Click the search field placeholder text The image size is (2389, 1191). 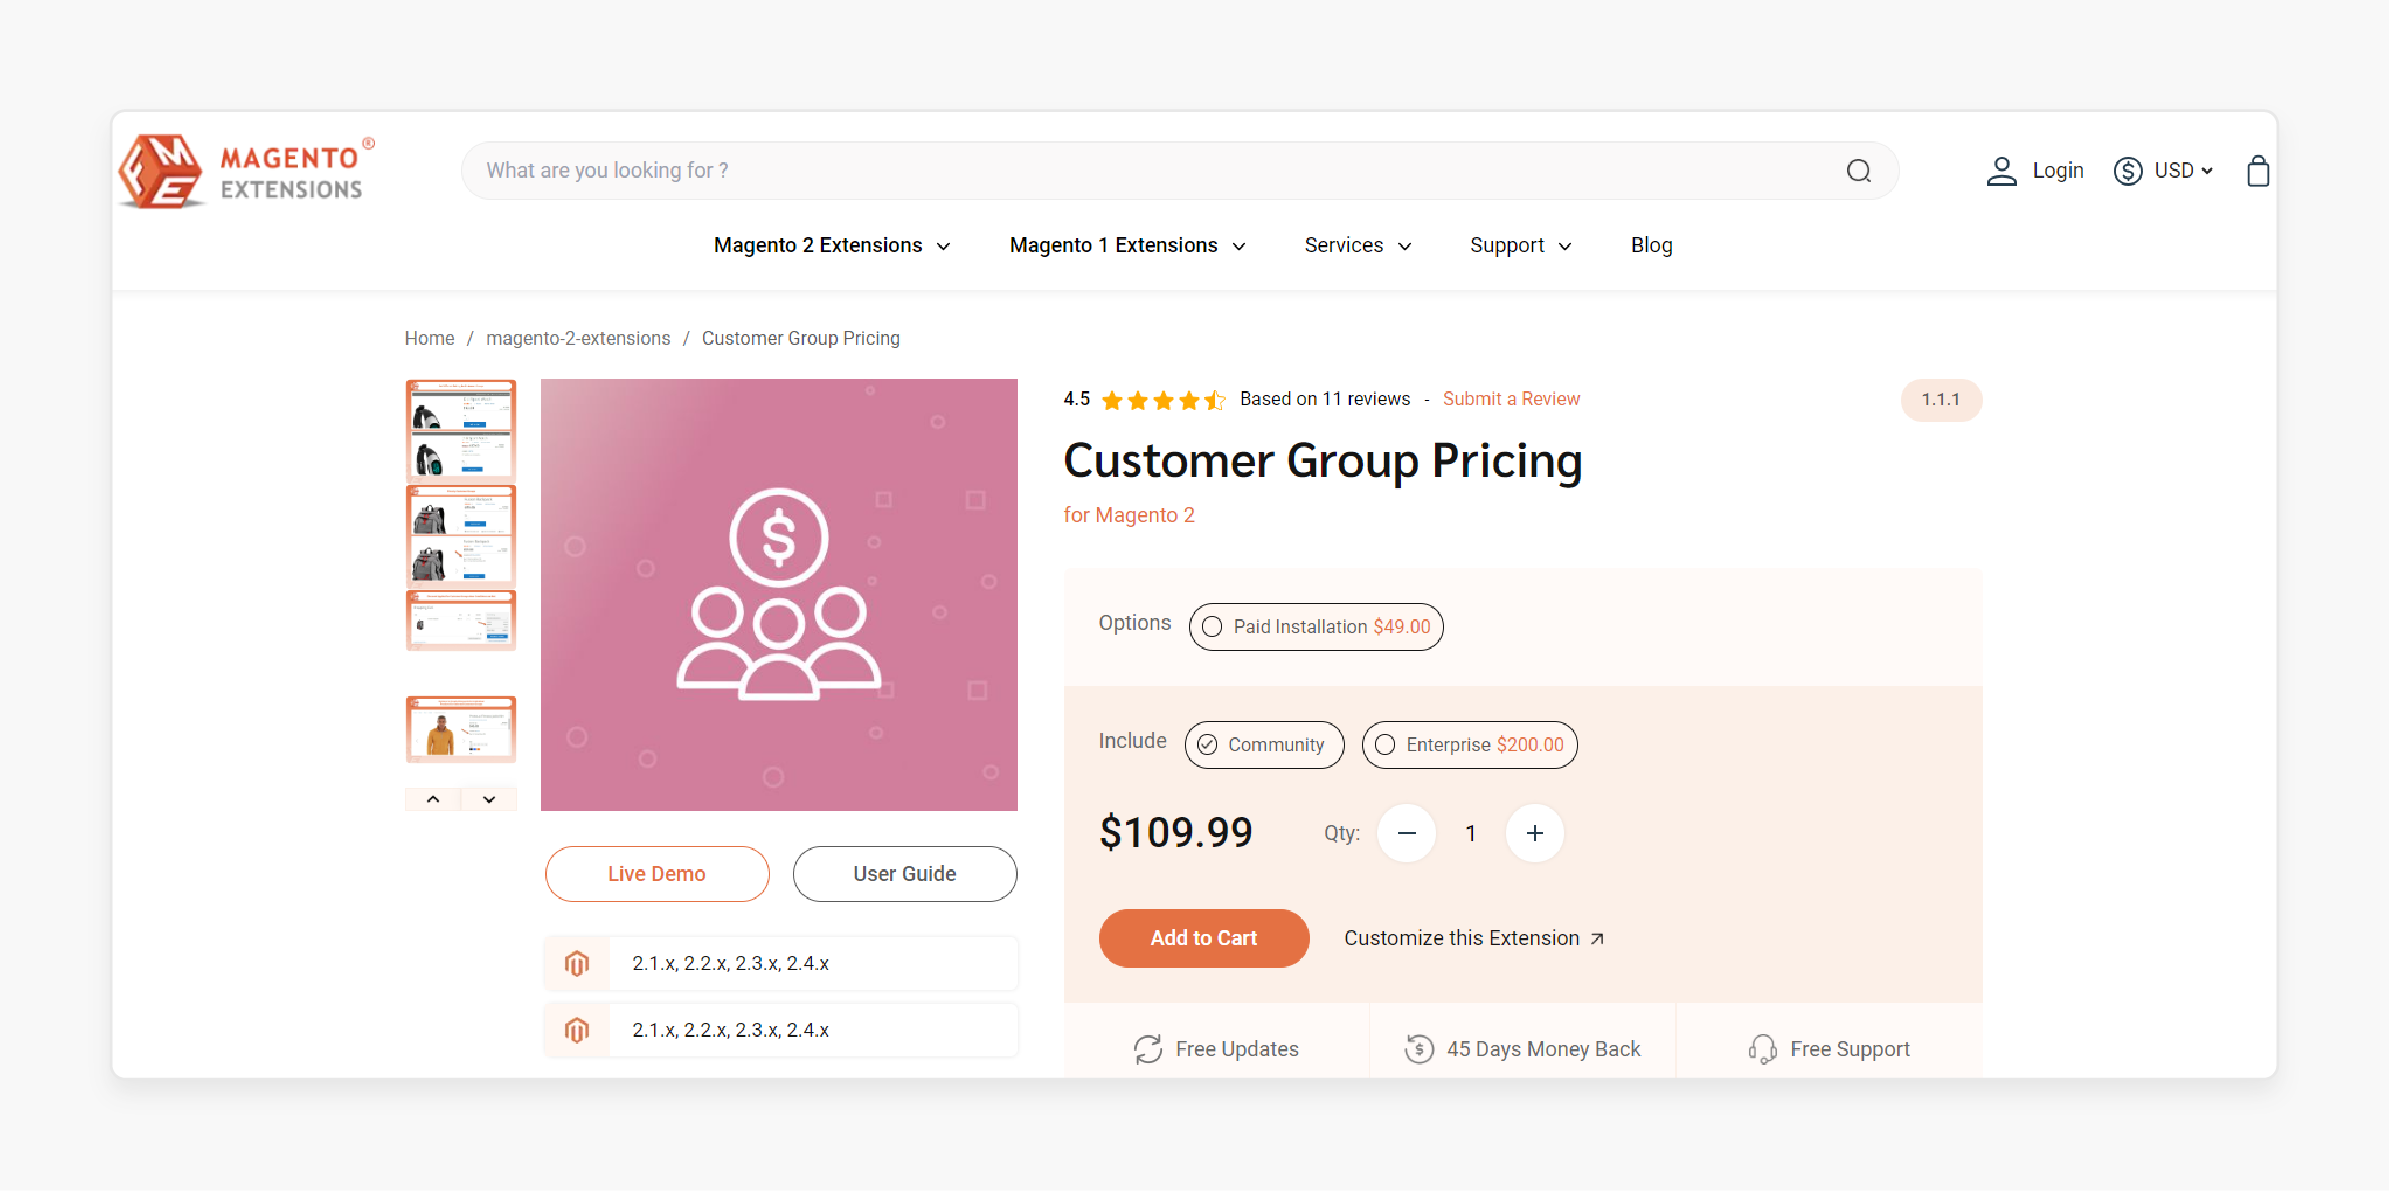(x=607, y=171)
